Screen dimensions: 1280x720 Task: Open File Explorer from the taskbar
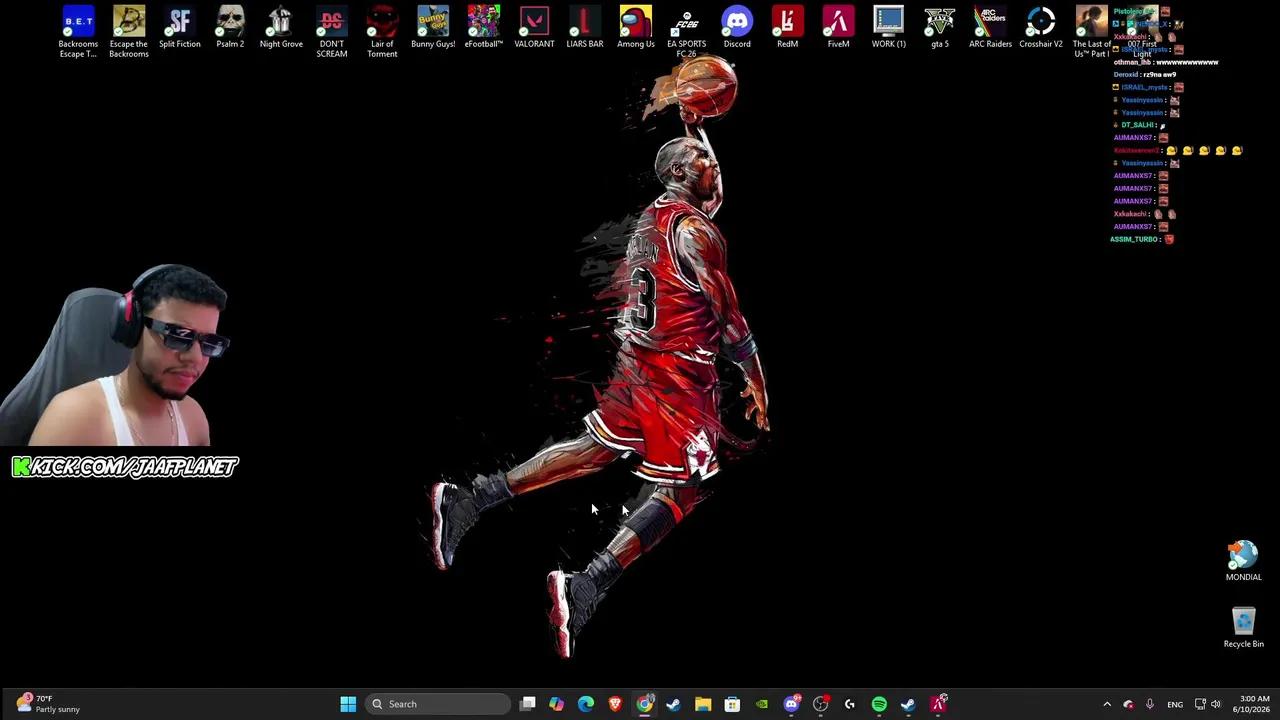pos(703,704)
